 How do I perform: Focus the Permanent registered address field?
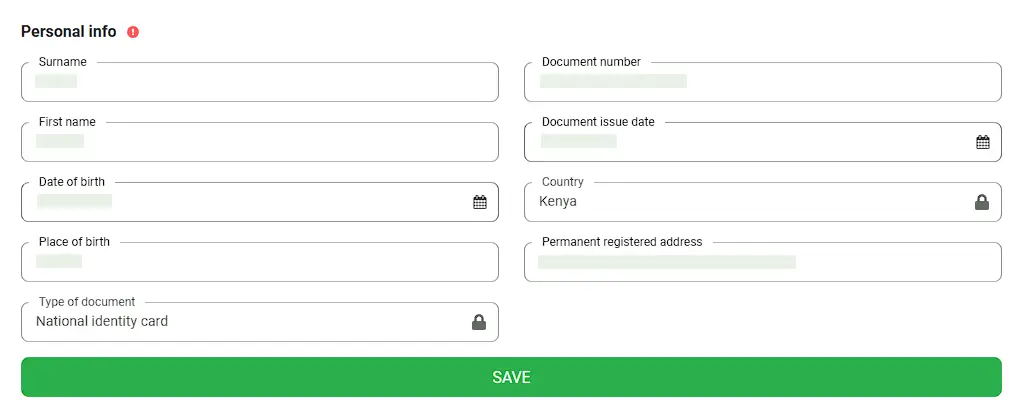(762, 263)
